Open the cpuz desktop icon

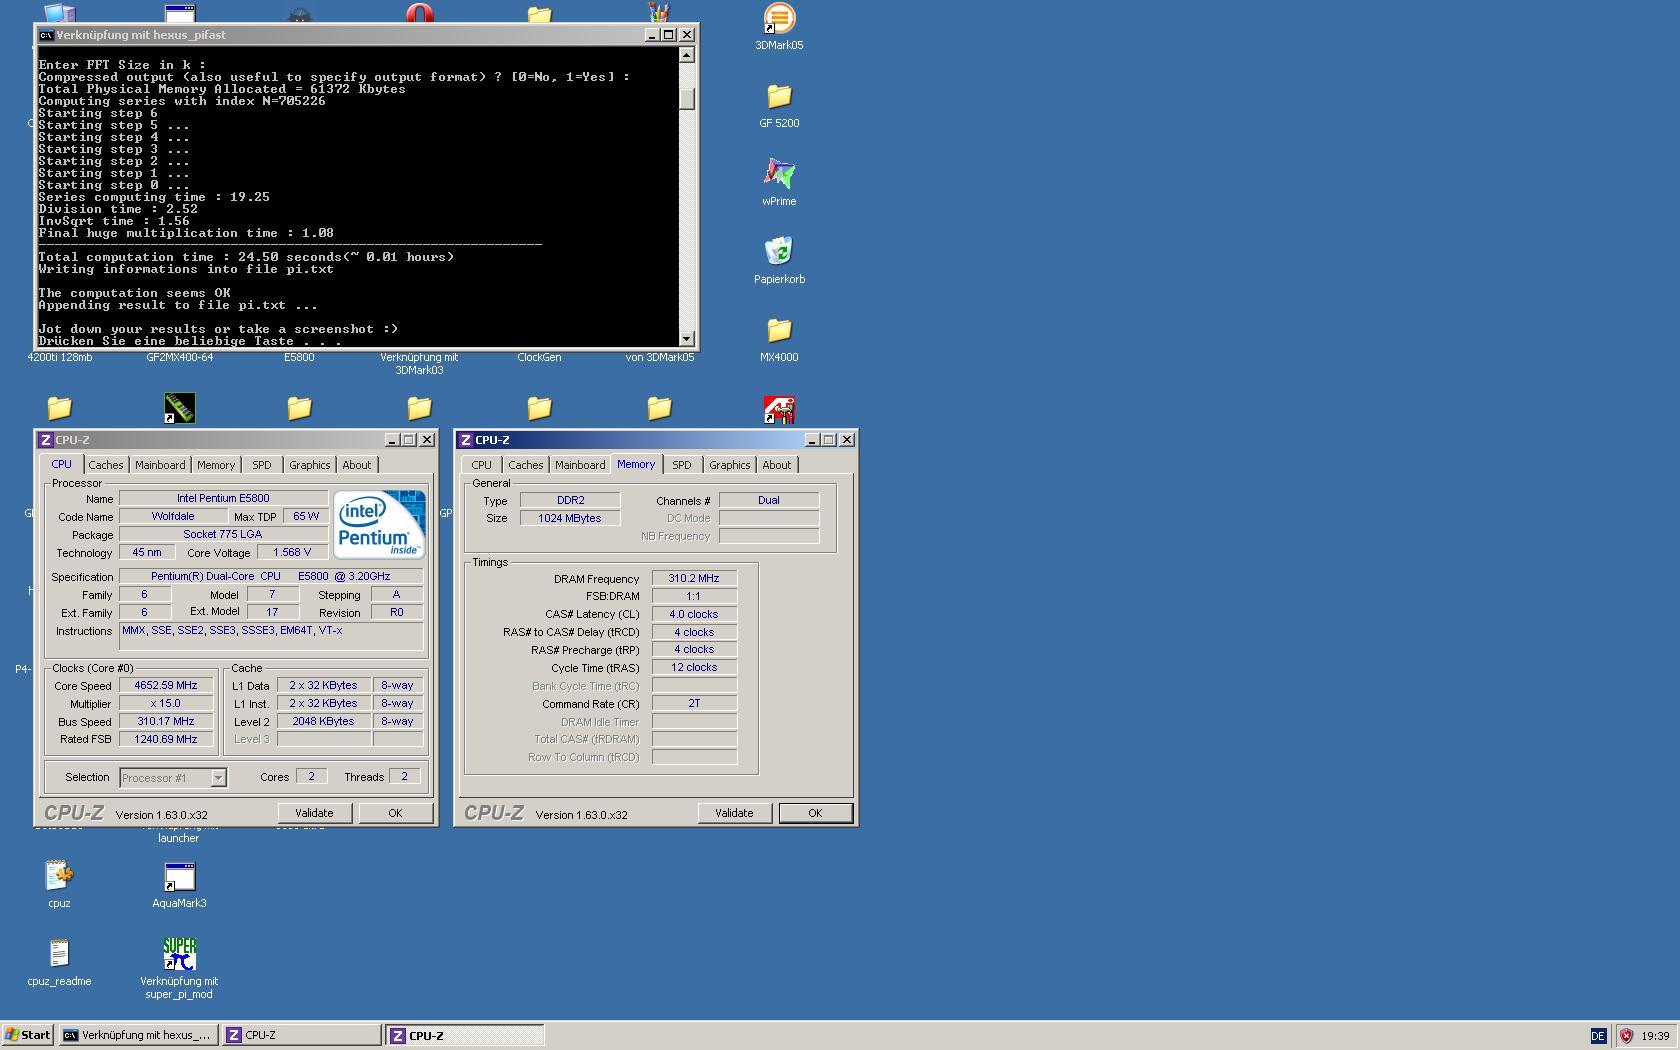click(59, 876)
